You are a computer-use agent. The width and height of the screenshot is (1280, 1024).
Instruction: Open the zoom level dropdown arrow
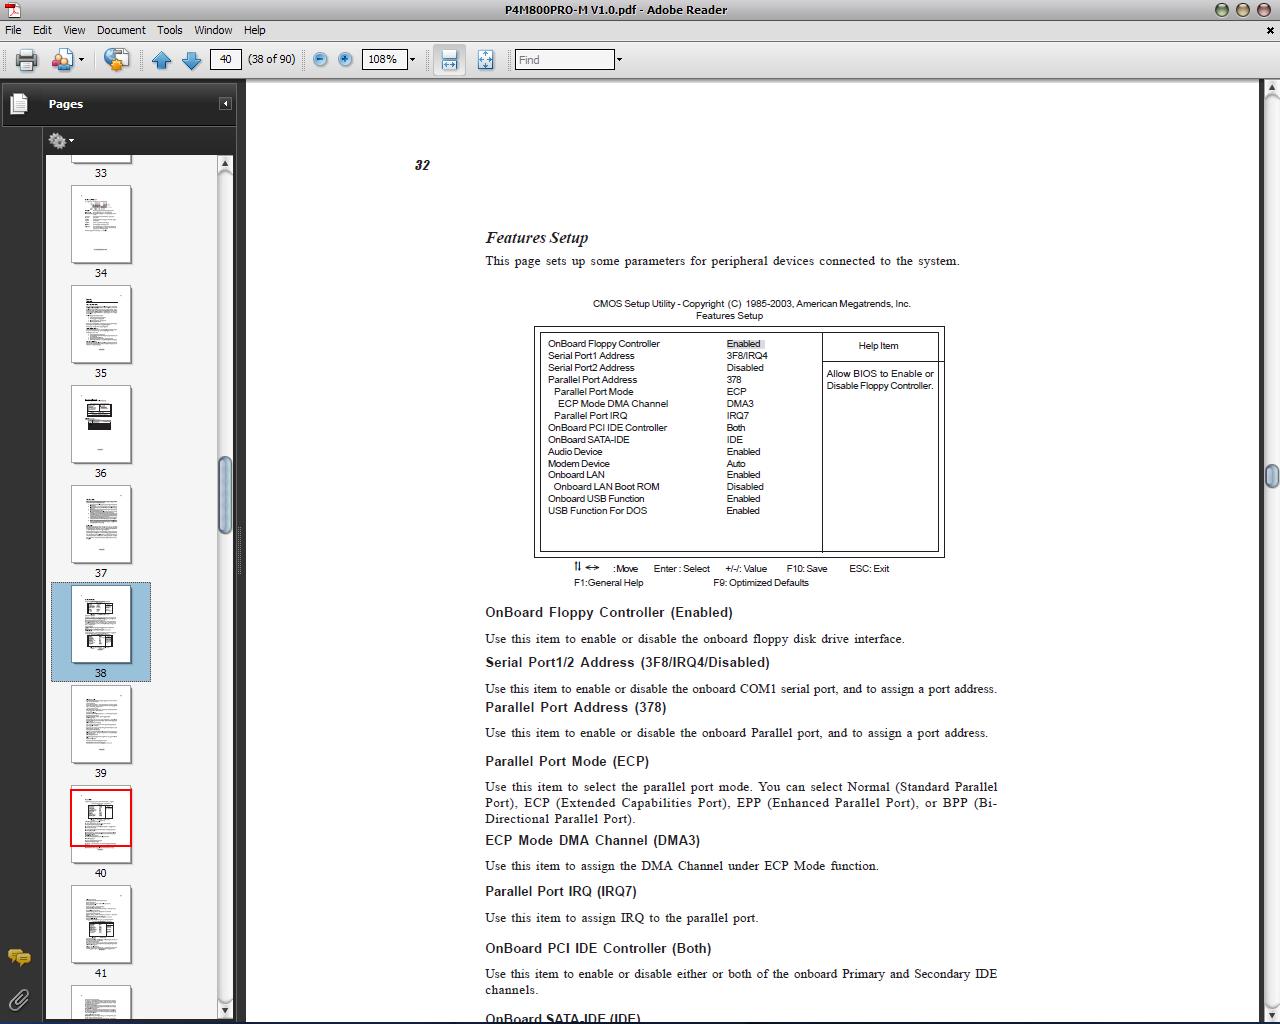tap(412, 60)
